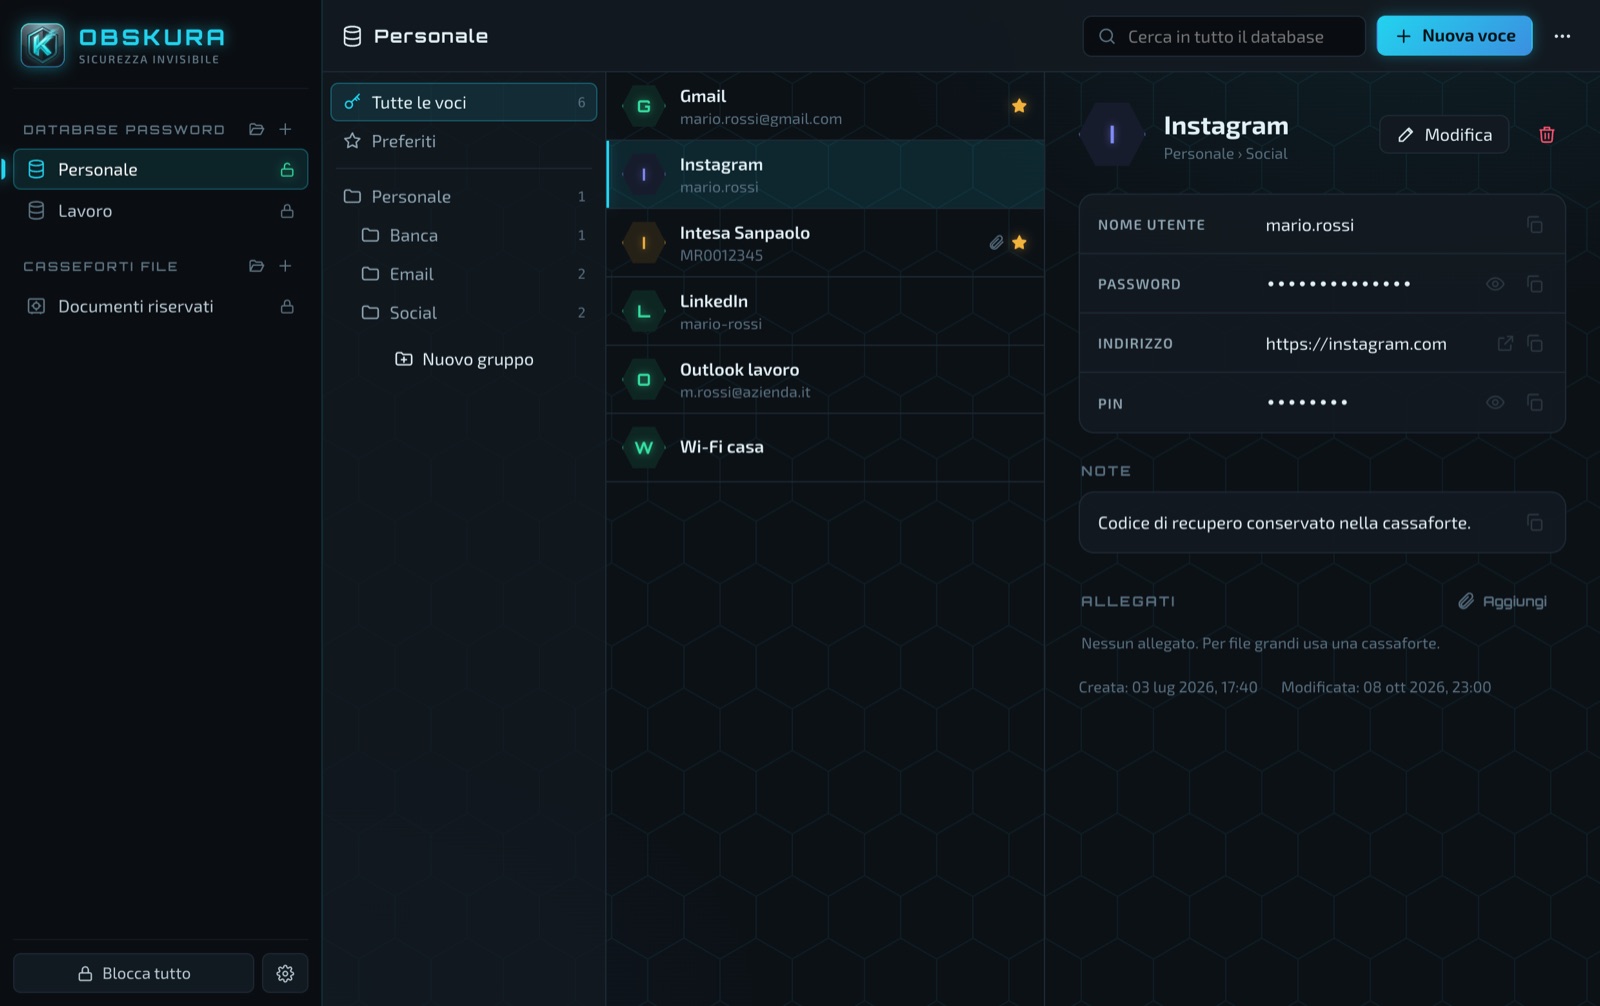Open the settings gear
Screen dimensions: 1600x1006
click(285, 973)
